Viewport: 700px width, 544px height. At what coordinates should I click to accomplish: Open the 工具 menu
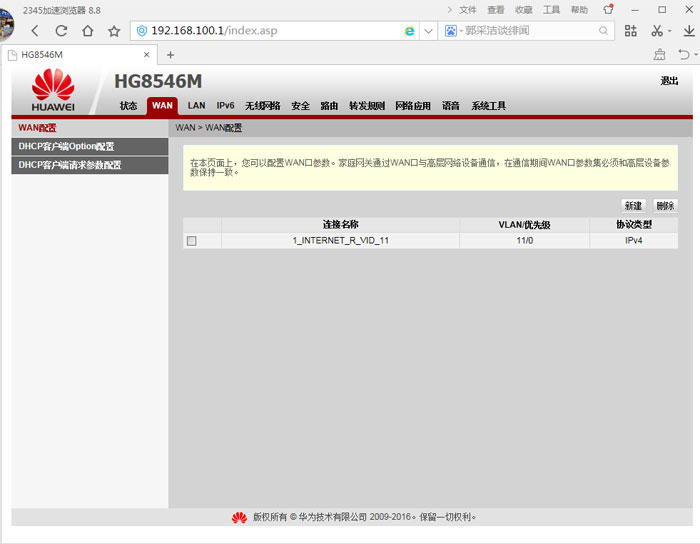click(x=551, y=9)
